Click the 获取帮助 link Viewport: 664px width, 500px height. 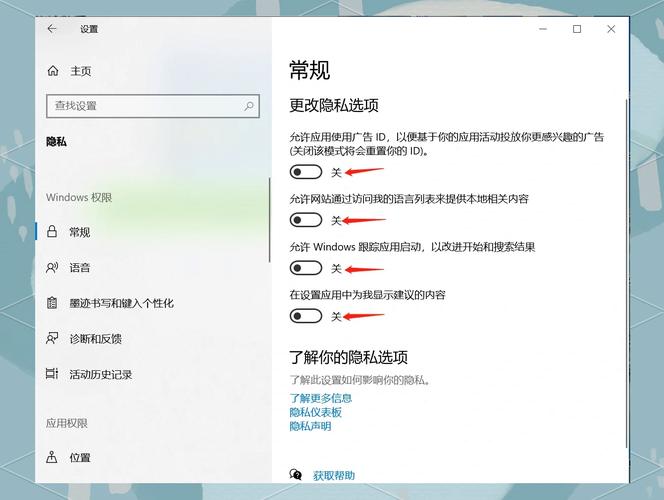[334, 475]
